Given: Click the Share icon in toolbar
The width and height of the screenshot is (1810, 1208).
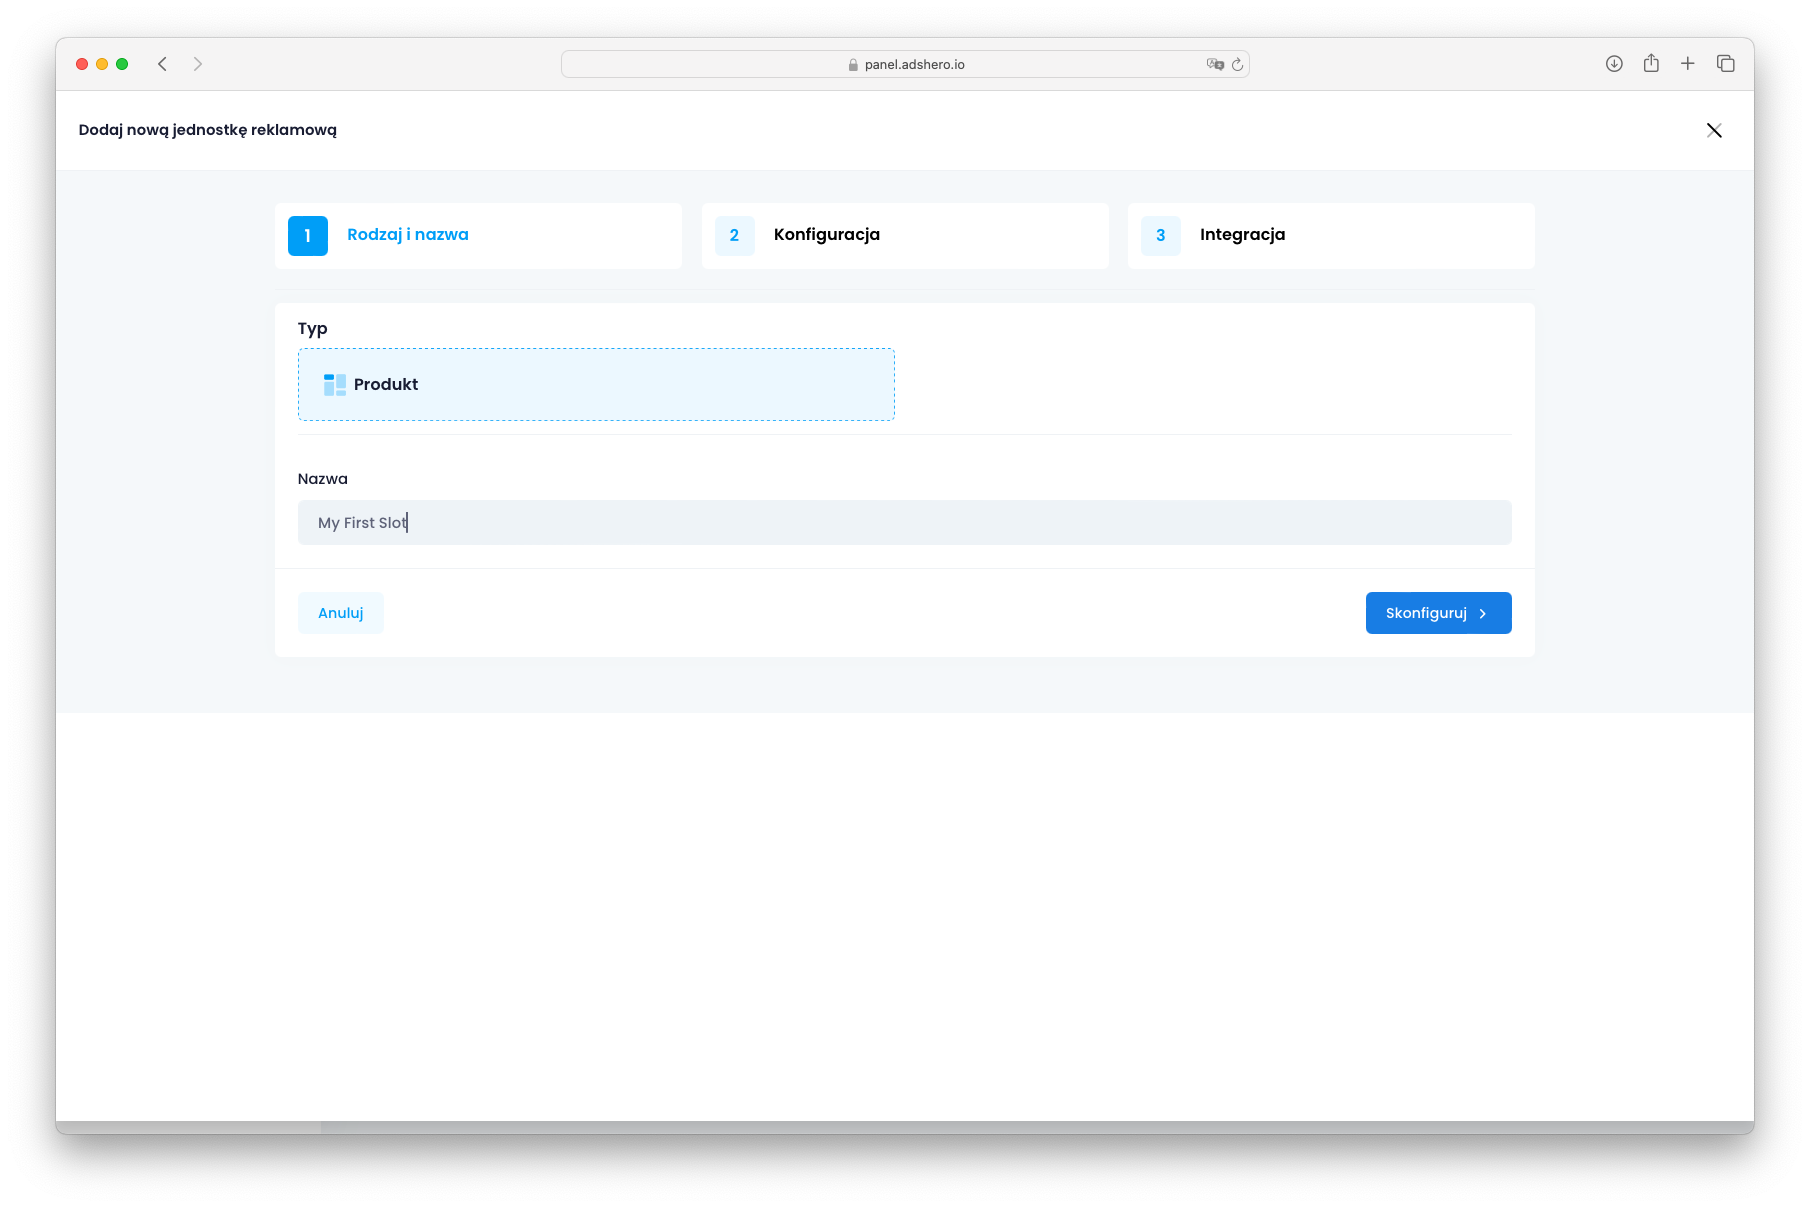Looking at the screenshot, I should point(1651,64).
